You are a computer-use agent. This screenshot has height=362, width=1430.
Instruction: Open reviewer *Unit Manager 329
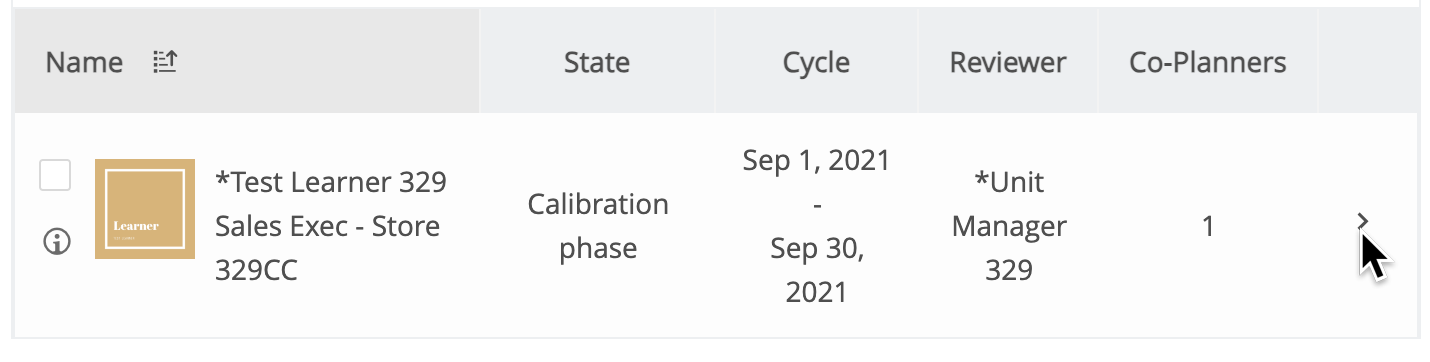[1009, 226]
